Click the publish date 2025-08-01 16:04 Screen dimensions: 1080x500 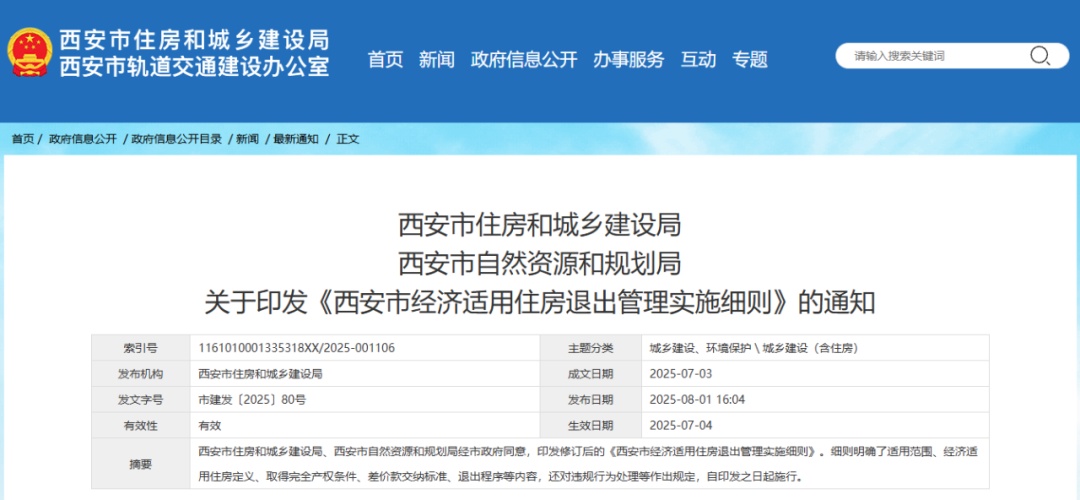tap(698, 399)
